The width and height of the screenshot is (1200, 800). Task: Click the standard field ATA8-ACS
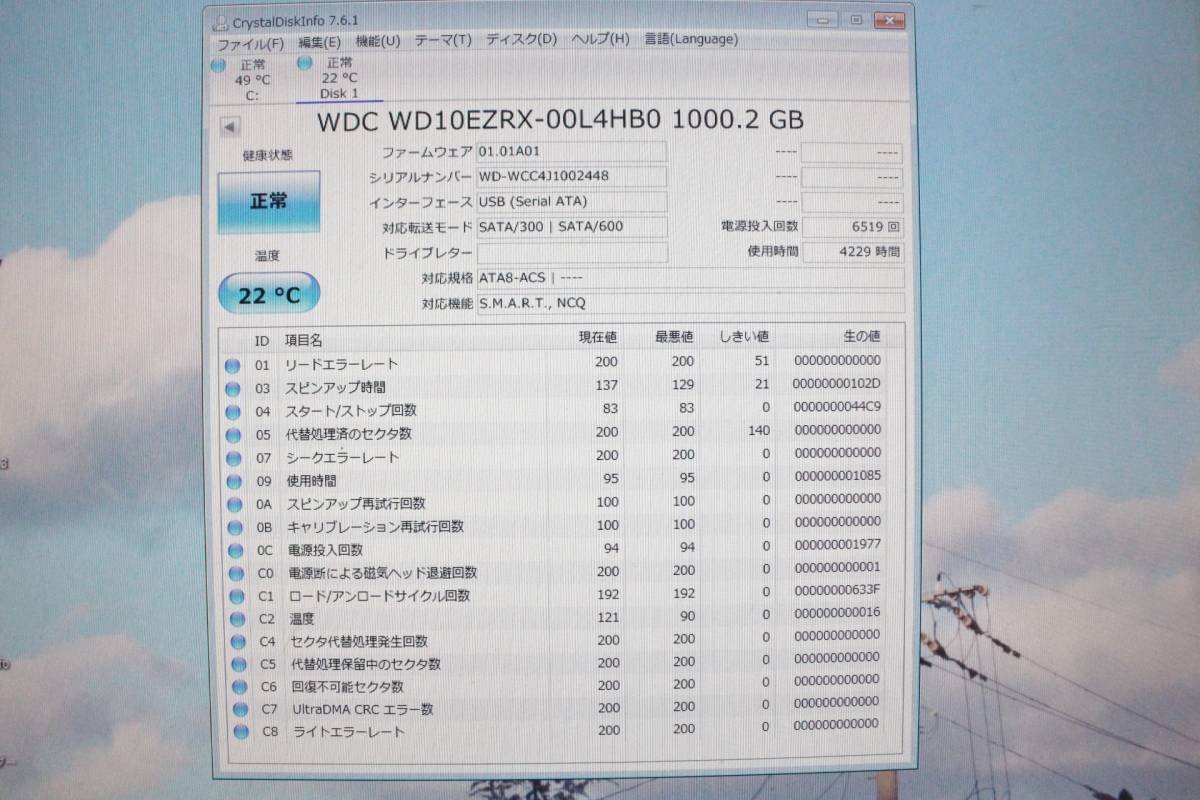(x=690, y=278)
